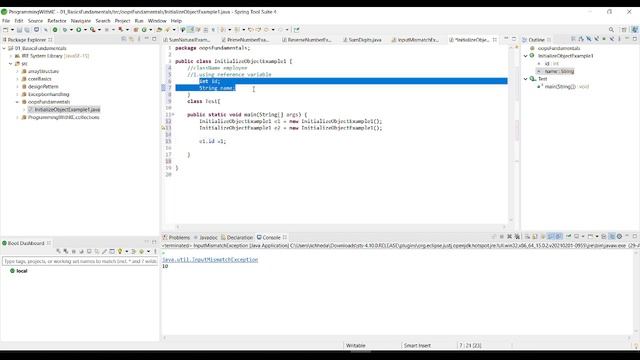Collapse the 01_BasicsFundamentals project node
Screen dimensions: 640x360
4,48
